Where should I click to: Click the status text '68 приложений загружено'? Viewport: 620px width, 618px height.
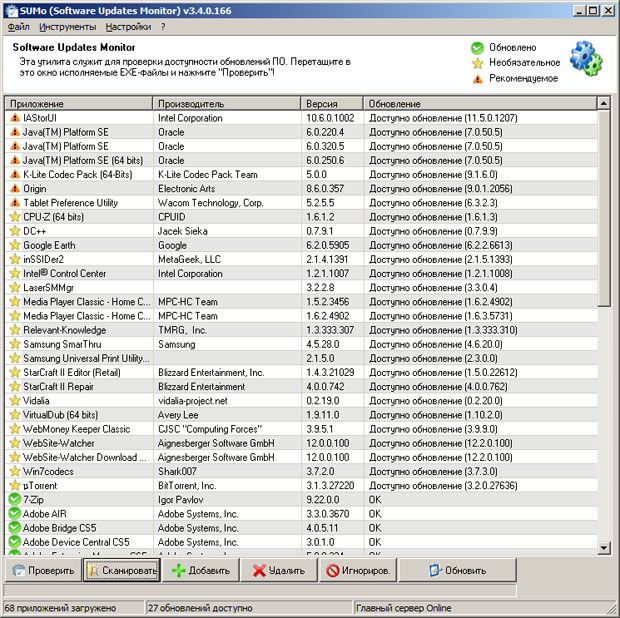(60, 608)
